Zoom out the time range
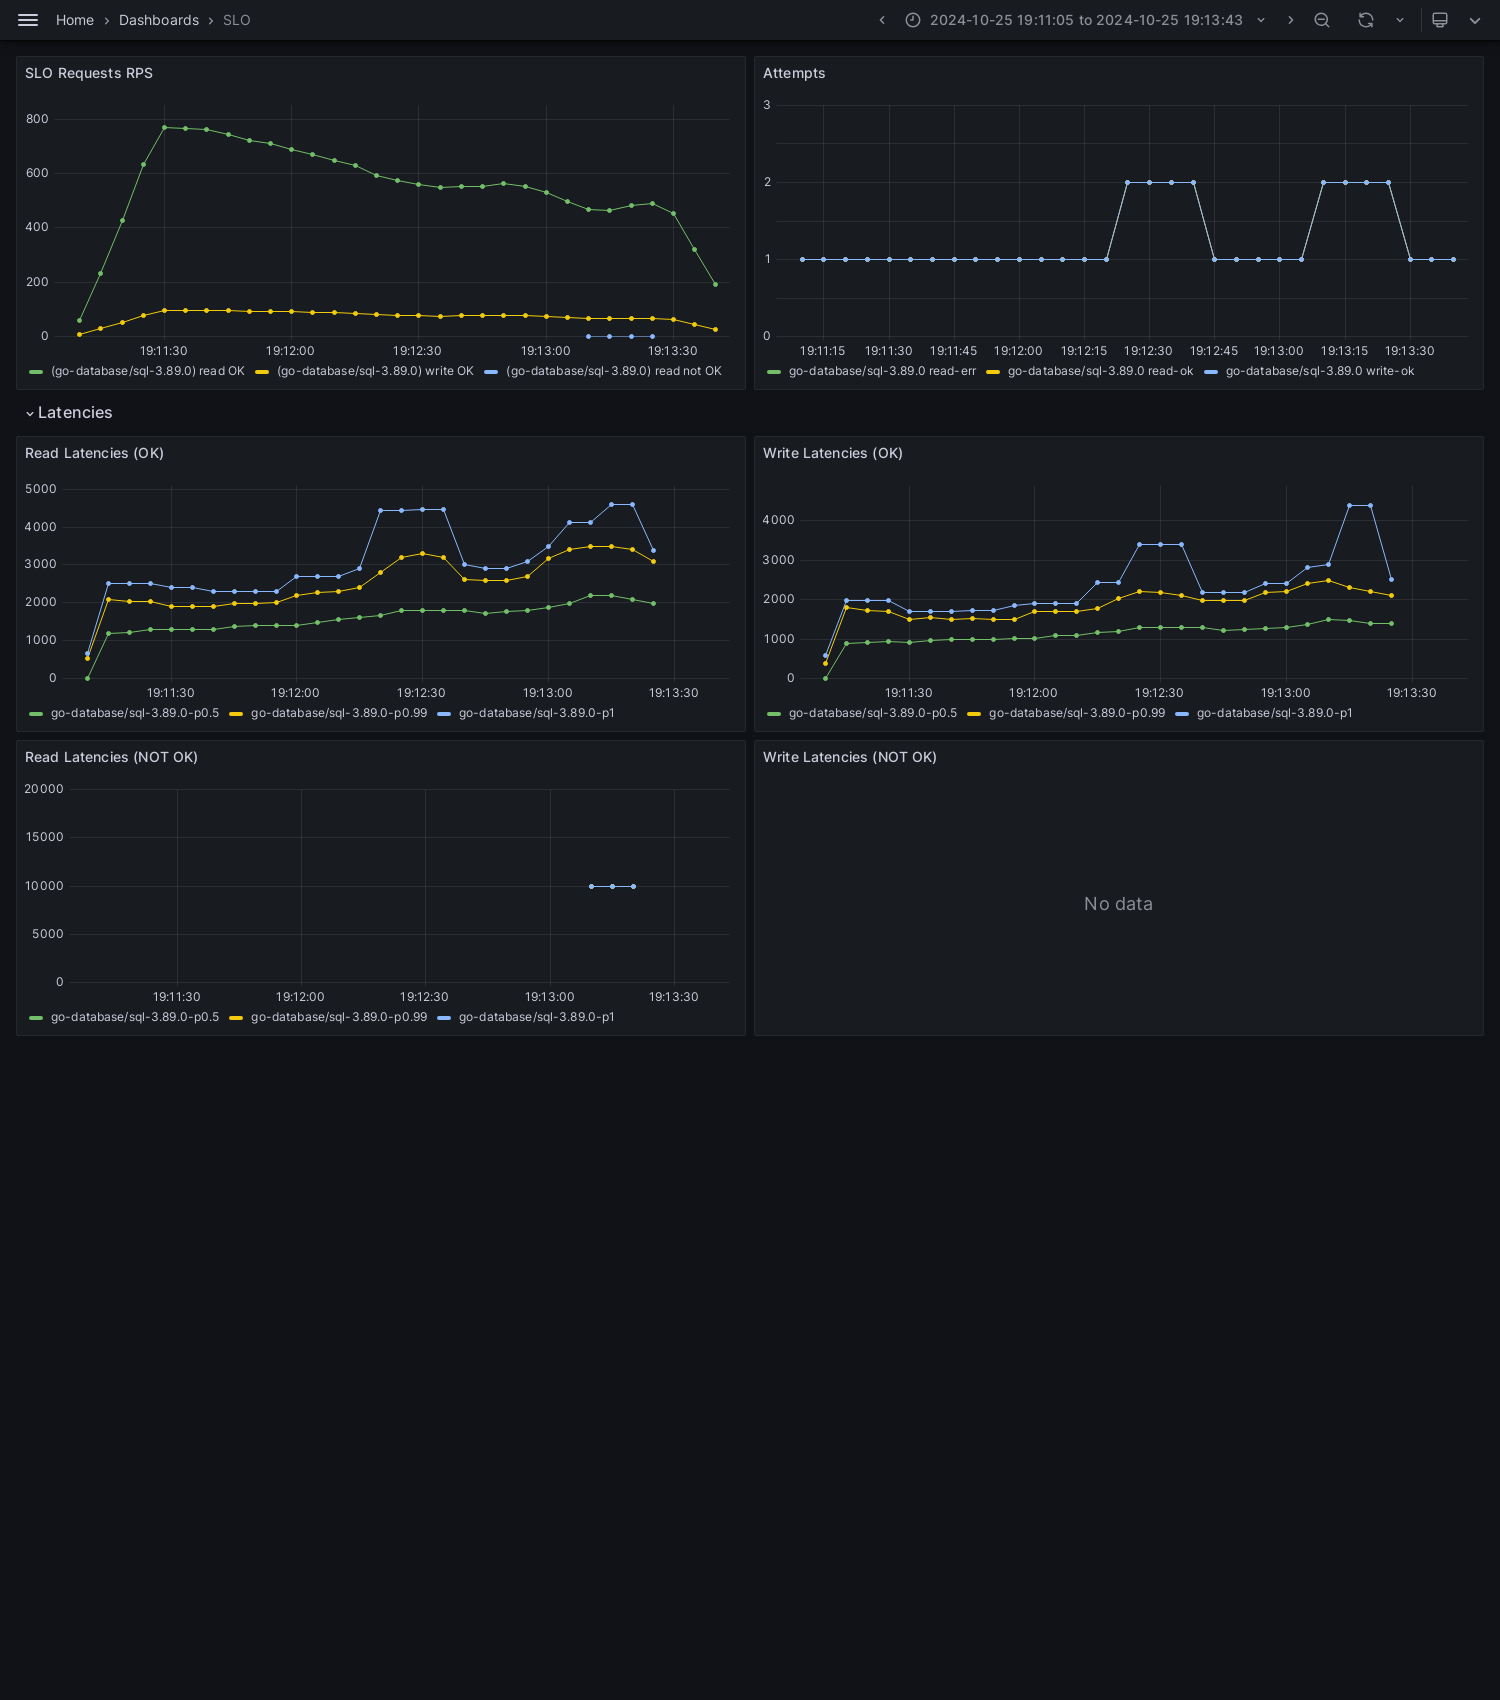Viewport: 1500px width, 1700px height. point(1322,20)
